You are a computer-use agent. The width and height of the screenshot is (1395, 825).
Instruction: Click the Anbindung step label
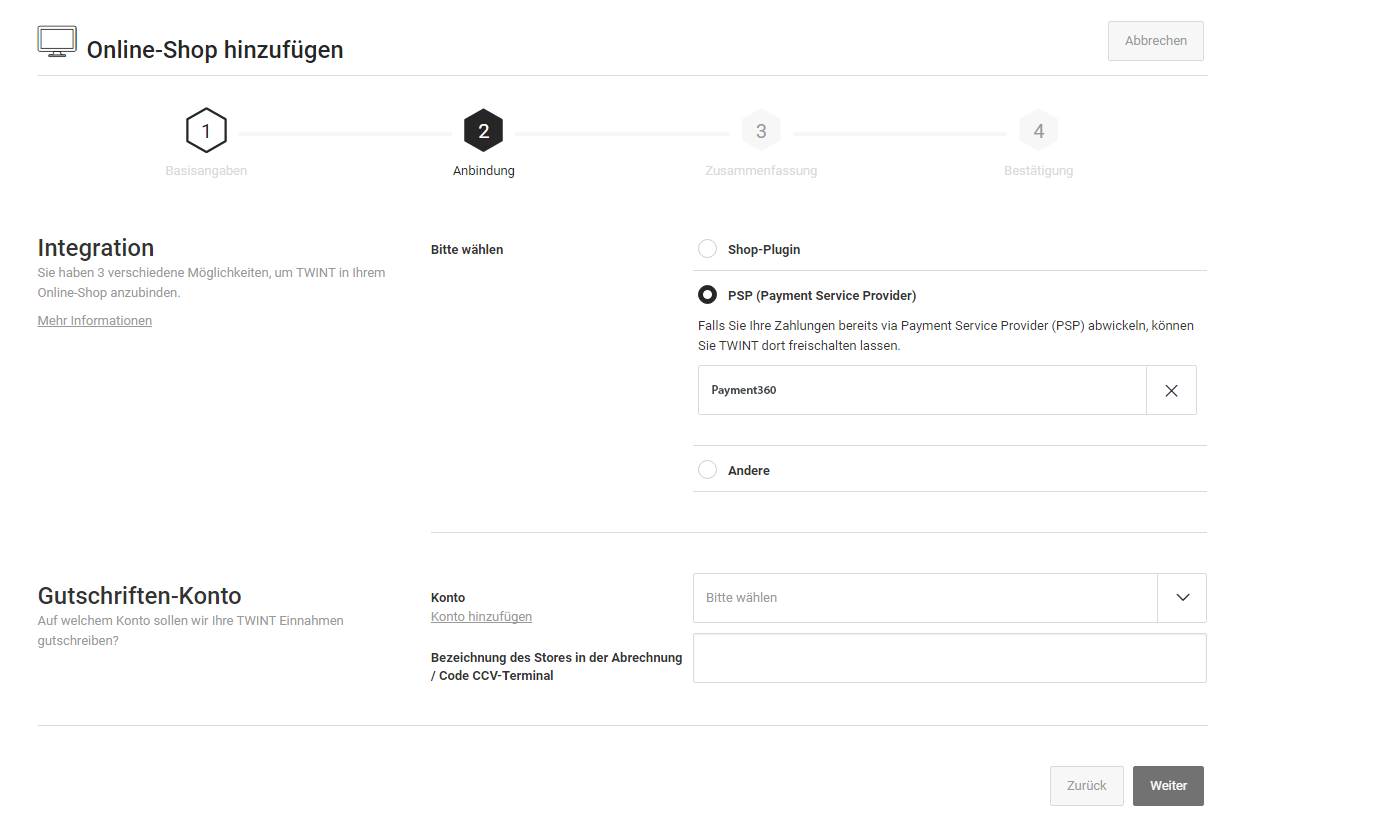click(x=483, y=171)
